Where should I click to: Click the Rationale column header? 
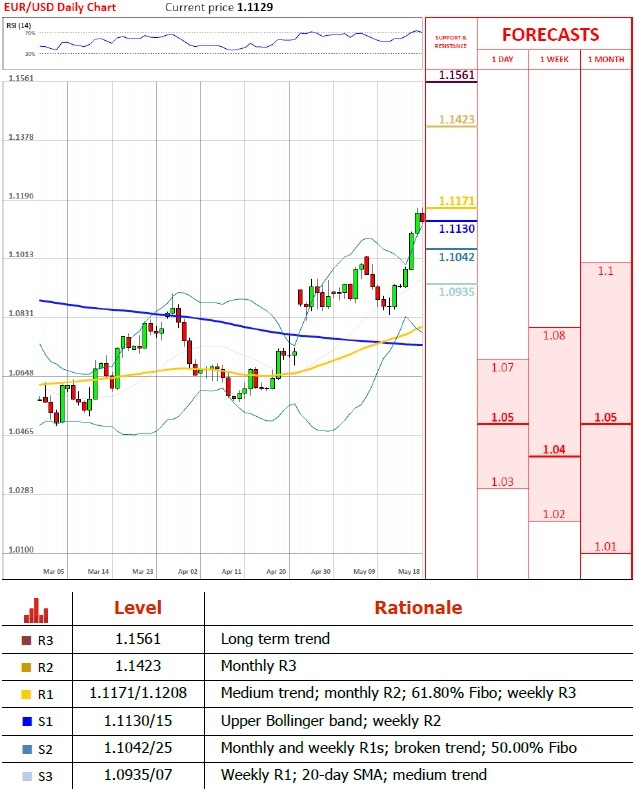pos(418,608)
